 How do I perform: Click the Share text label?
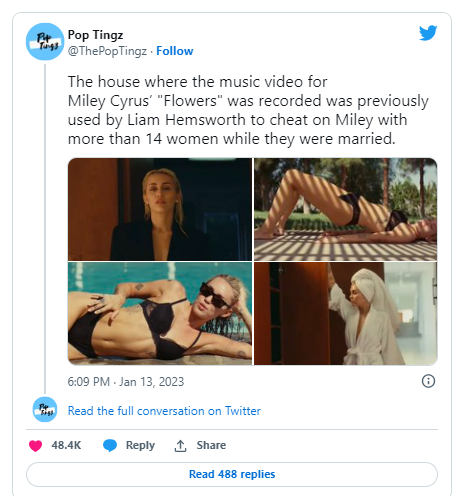pos(211,445)
